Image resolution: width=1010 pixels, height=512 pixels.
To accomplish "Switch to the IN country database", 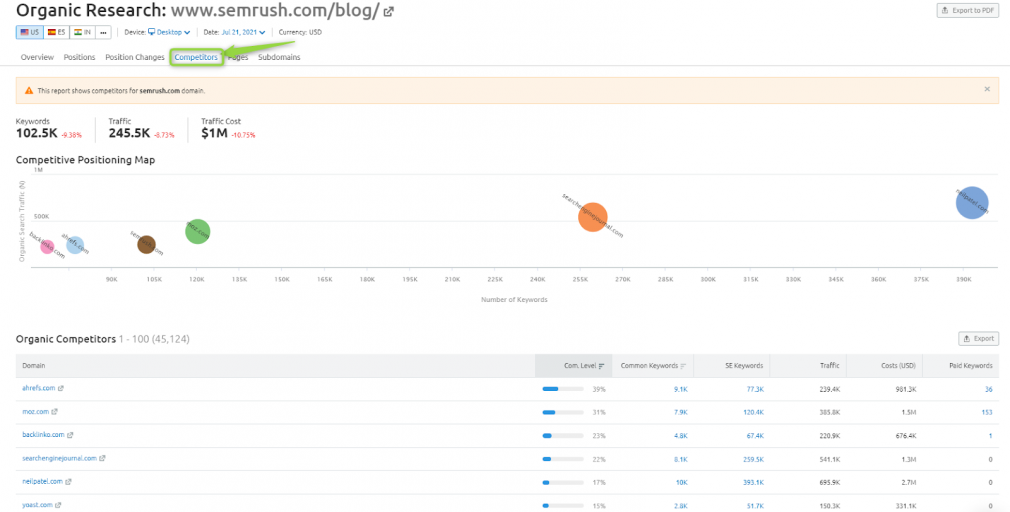I will (x=83, y=32).
